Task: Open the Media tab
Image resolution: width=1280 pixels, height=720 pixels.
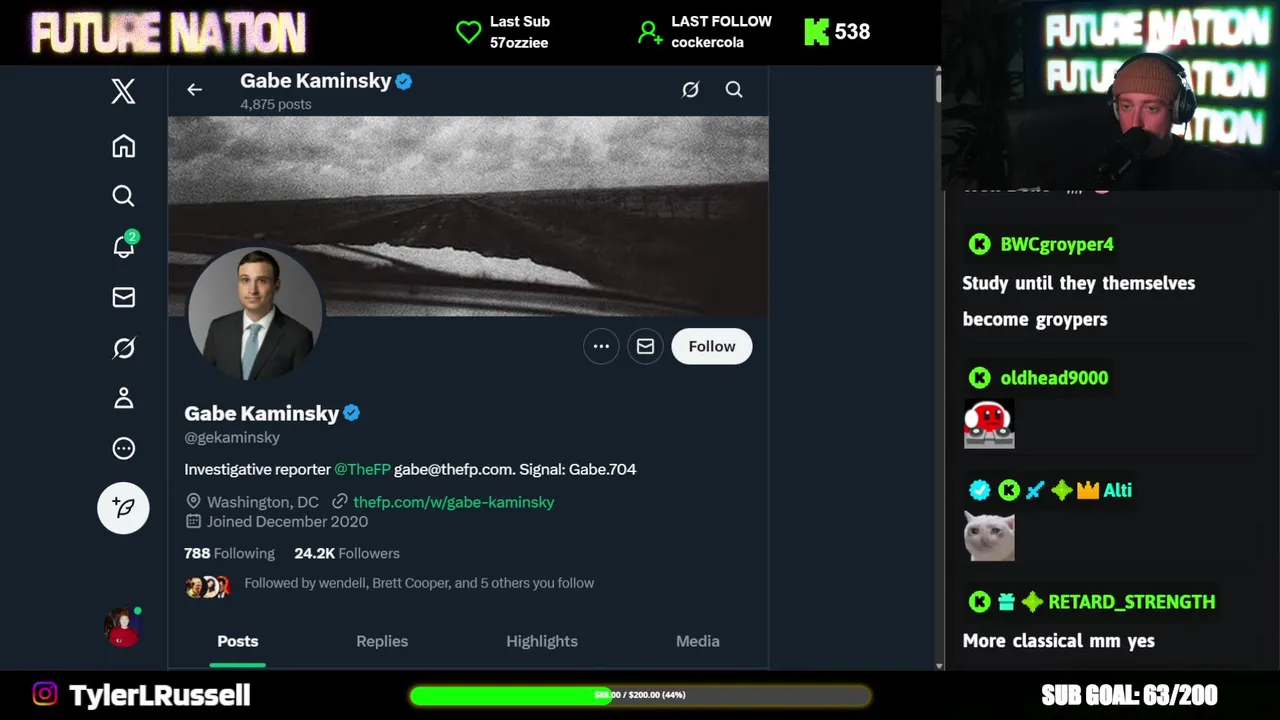Action: (698, 641)
